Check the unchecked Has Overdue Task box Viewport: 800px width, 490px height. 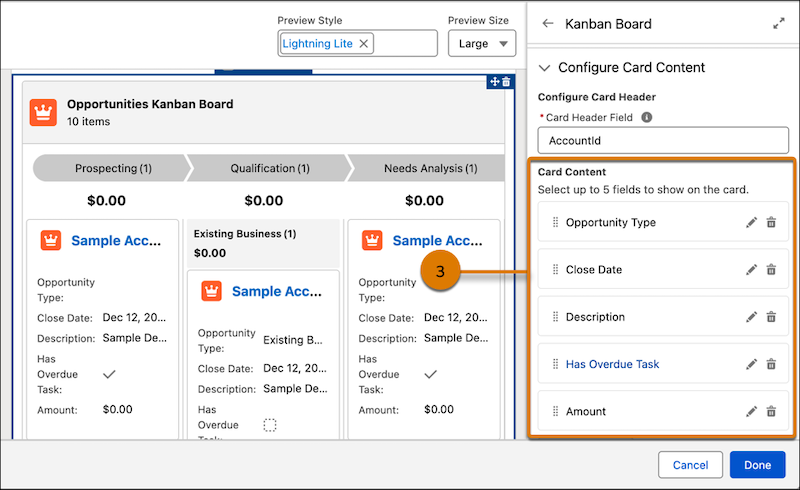pos(269,425)
